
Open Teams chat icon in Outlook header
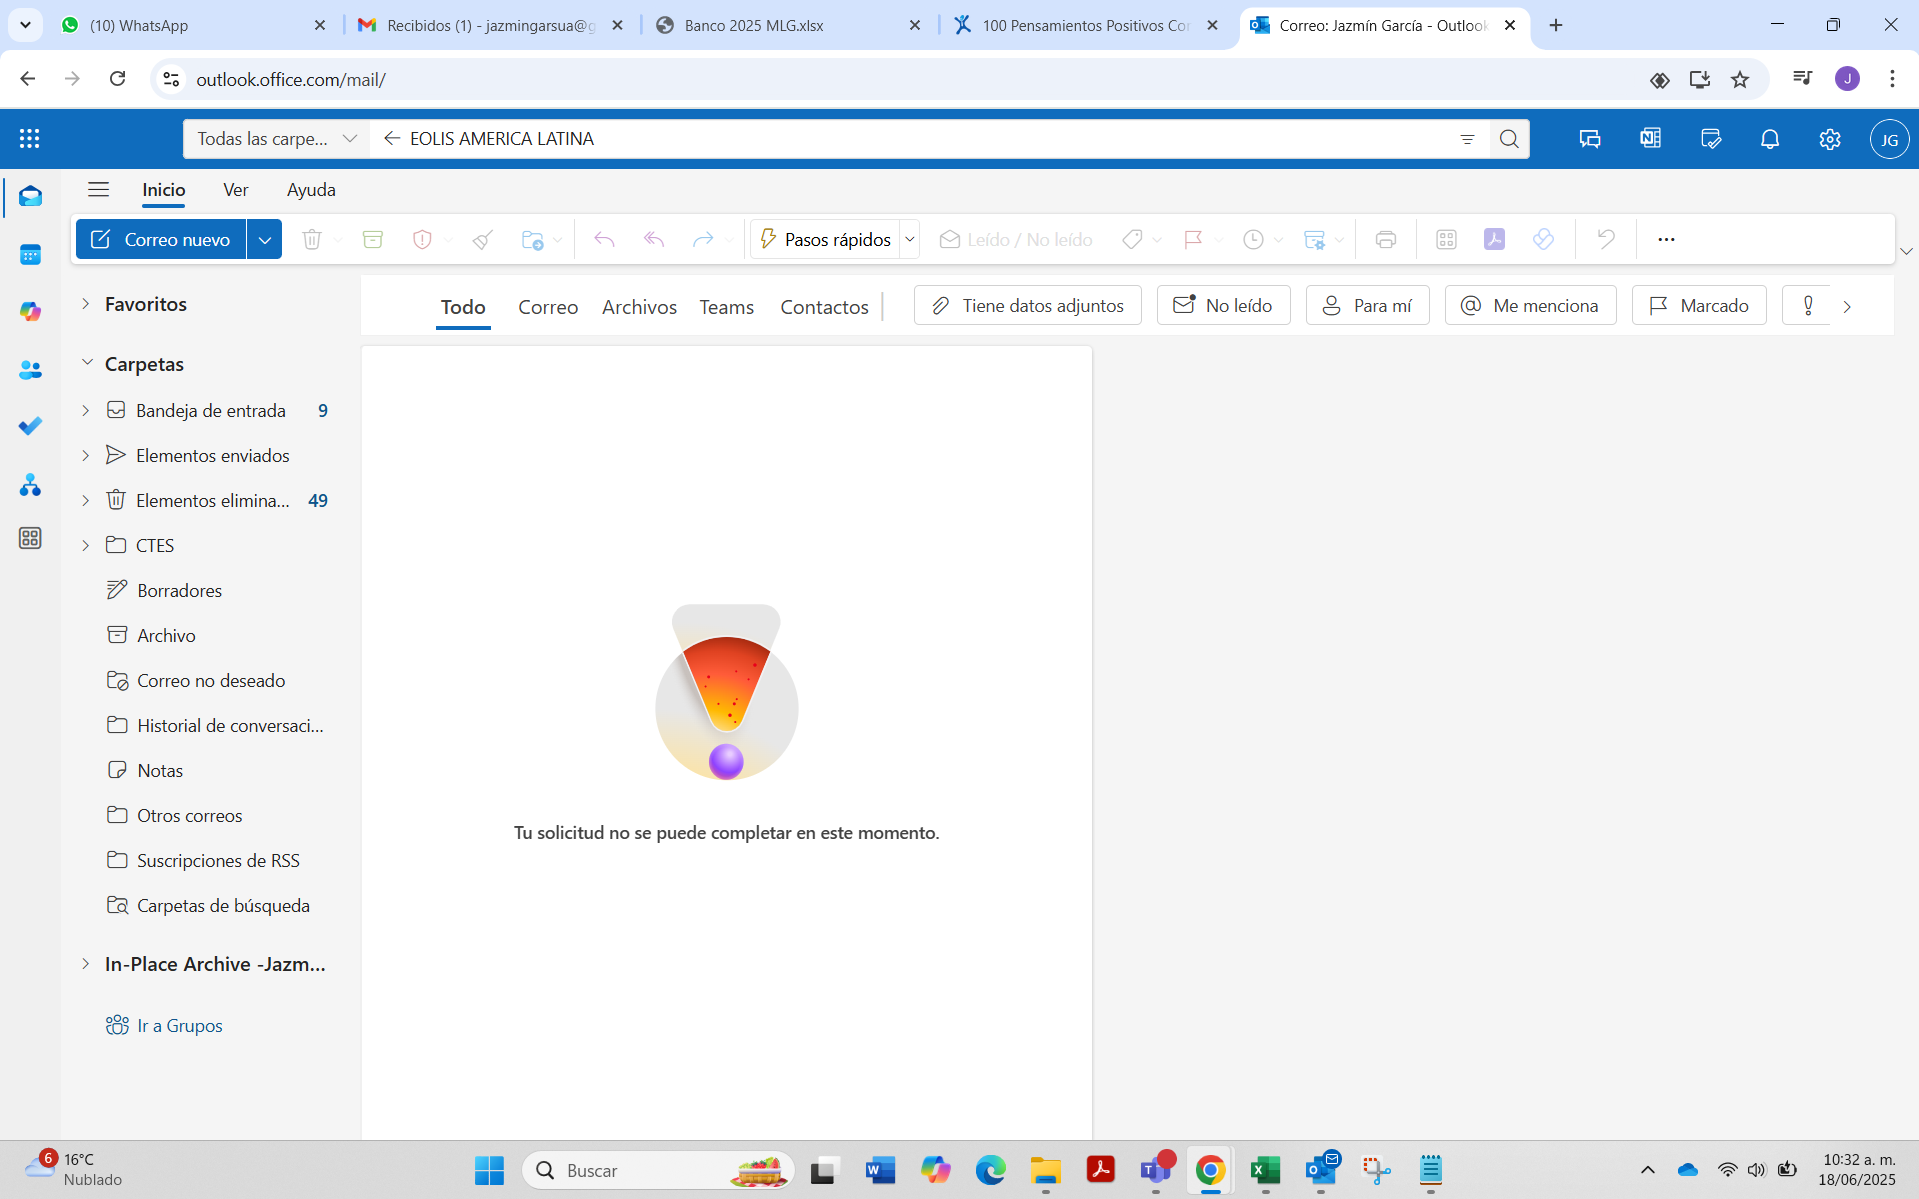click(1590, 139)
